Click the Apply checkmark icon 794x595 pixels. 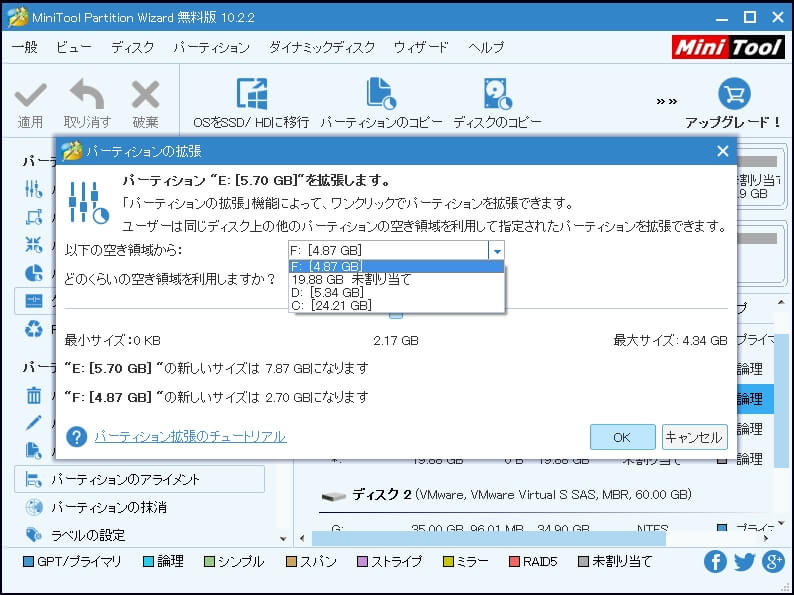pyautogui.click(x=30, y=95)
